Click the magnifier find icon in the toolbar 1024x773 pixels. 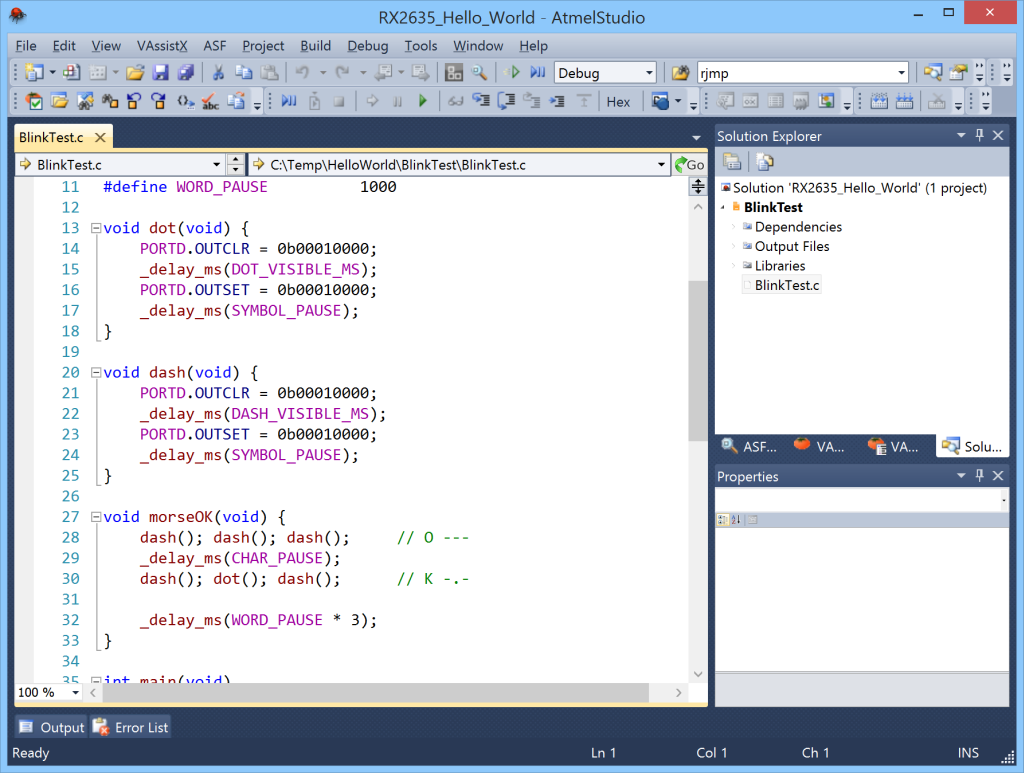pos(479,72)
